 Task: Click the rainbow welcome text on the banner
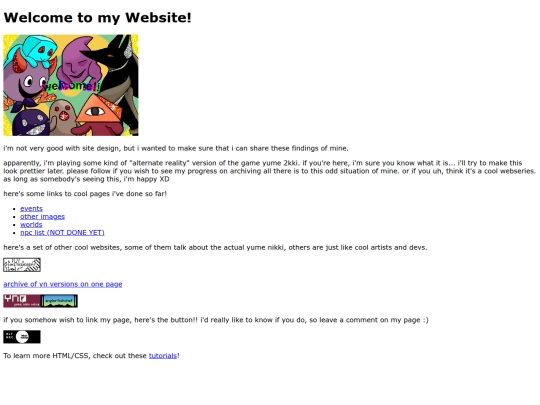coord(72,85)
